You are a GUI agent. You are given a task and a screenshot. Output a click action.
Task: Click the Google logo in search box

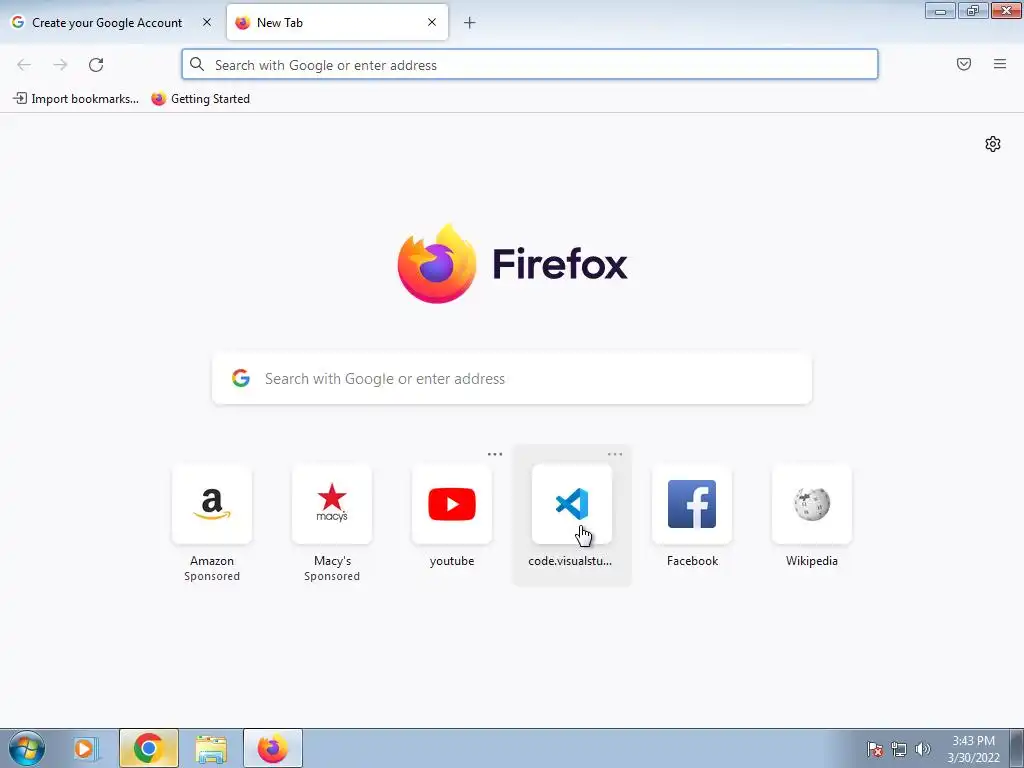pyautogui.click(x=241, y=378)
